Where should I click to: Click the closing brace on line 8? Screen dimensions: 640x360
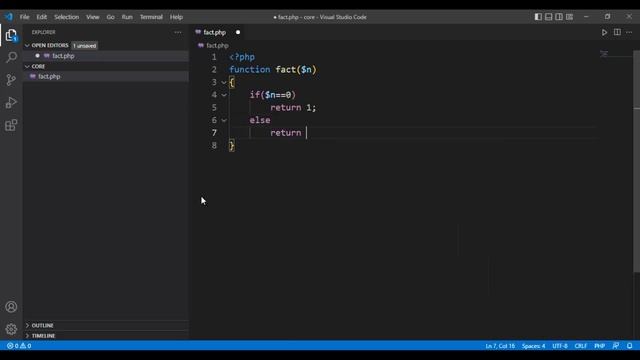pos(232,146)
